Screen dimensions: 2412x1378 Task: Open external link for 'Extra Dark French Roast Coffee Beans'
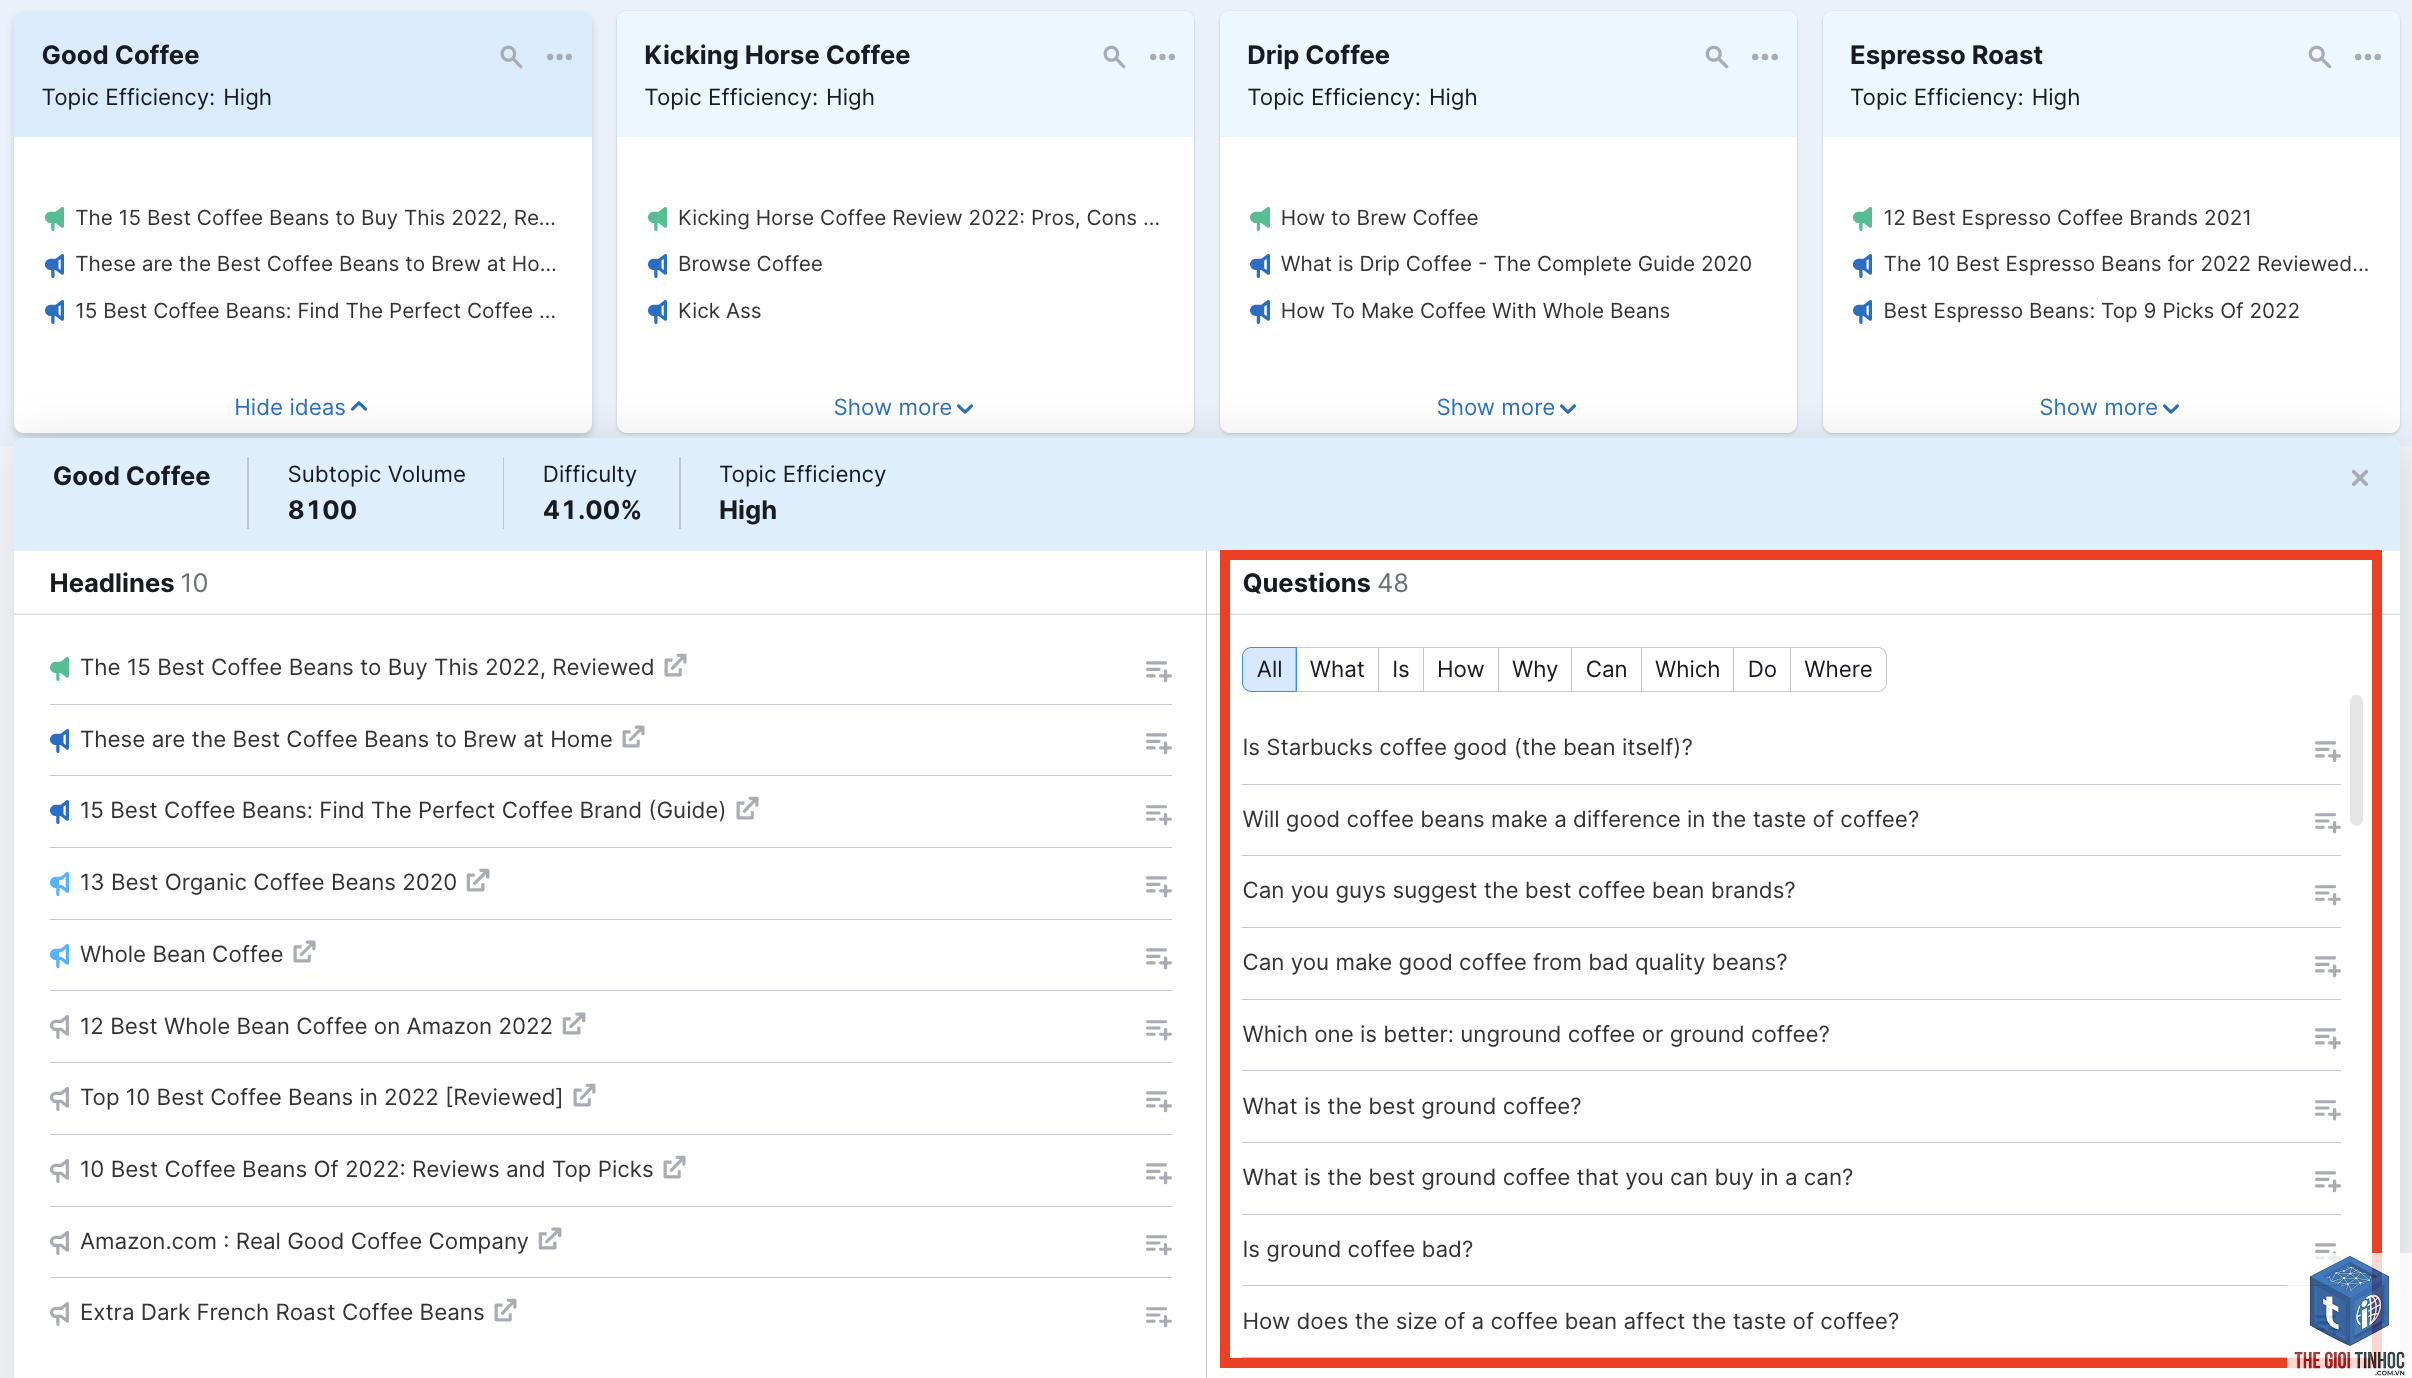(506, 1310)
